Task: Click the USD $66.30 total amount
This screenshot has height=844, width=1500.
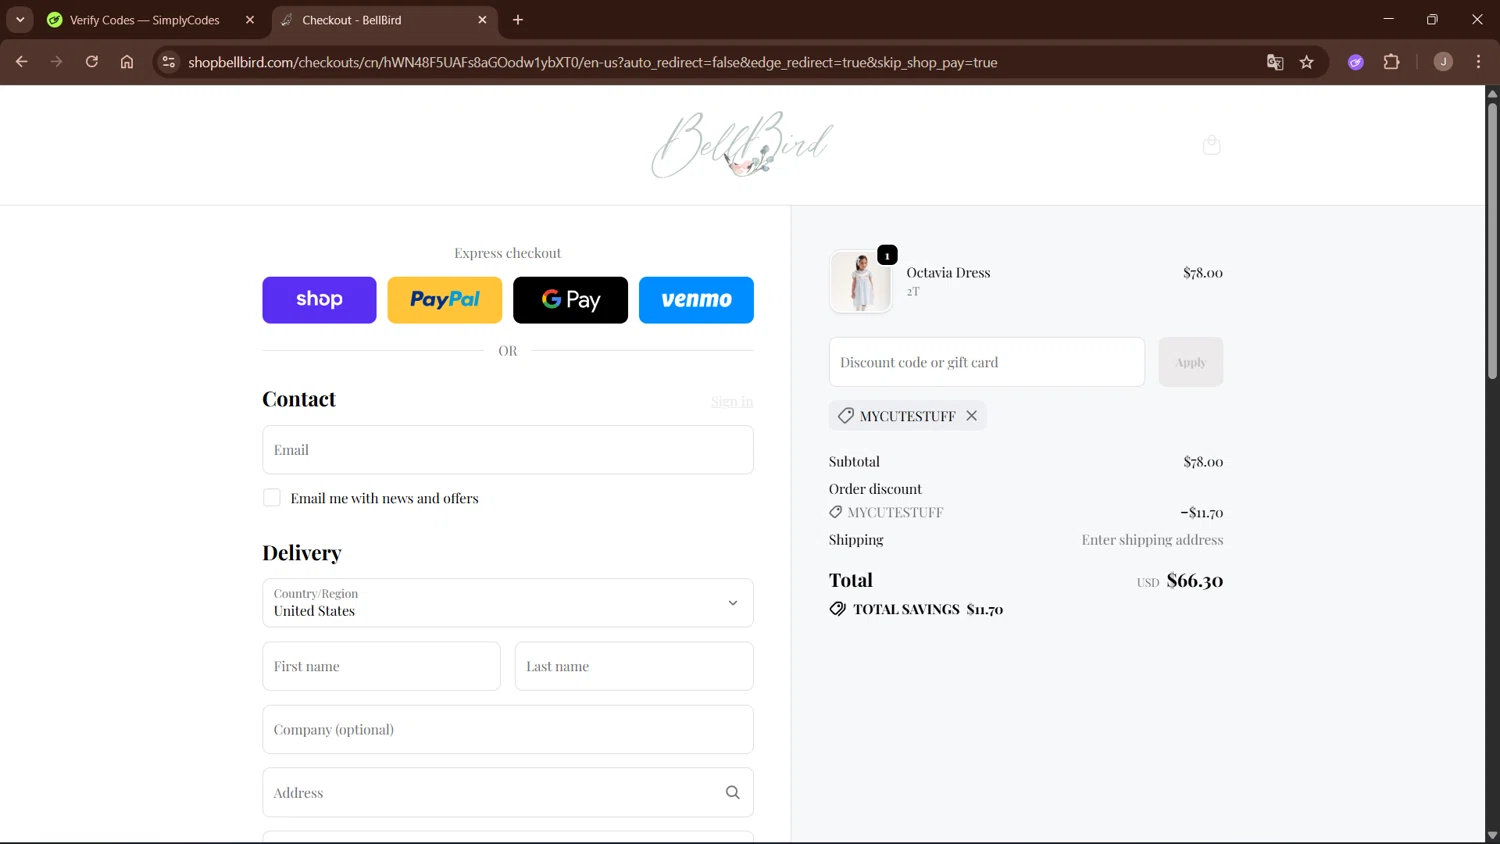Action: 1180,581
